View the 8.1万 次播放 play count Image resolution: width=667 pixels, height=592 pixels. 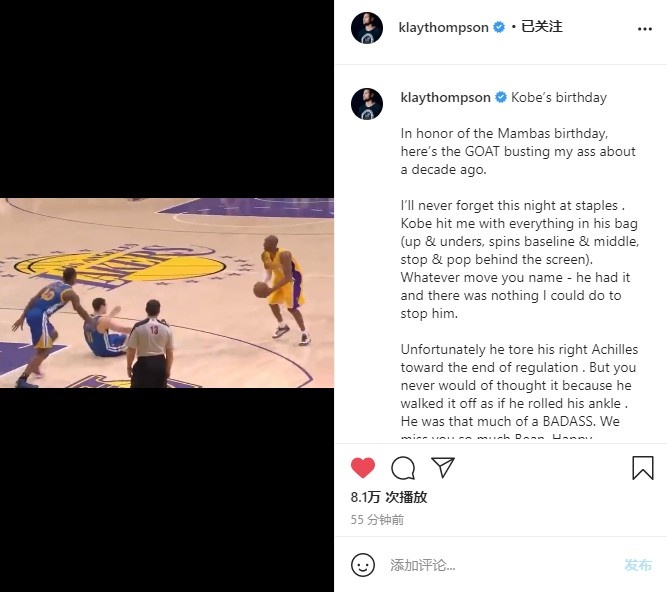(x=389, y=497)
